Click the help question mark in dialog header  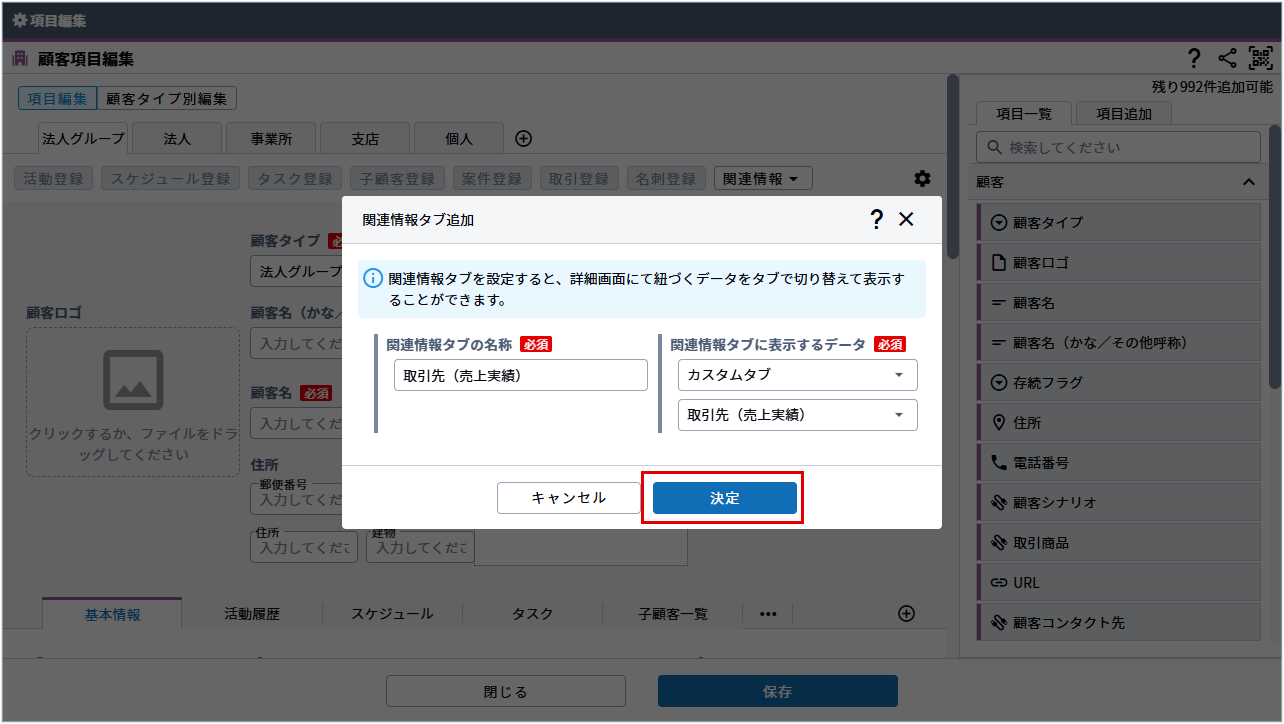click(876, 220)
